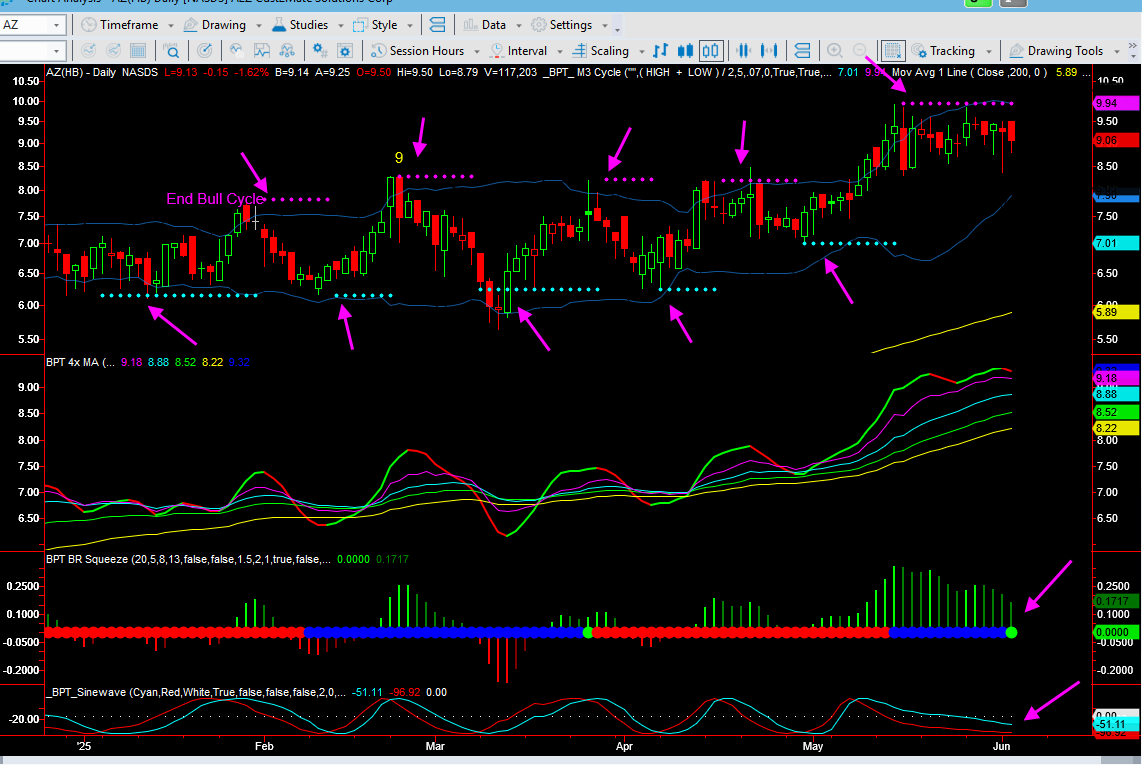Viewport: 1142px width, 765px height.
Task: Click the zoom out magnifier icon
Action: point(860,51)
